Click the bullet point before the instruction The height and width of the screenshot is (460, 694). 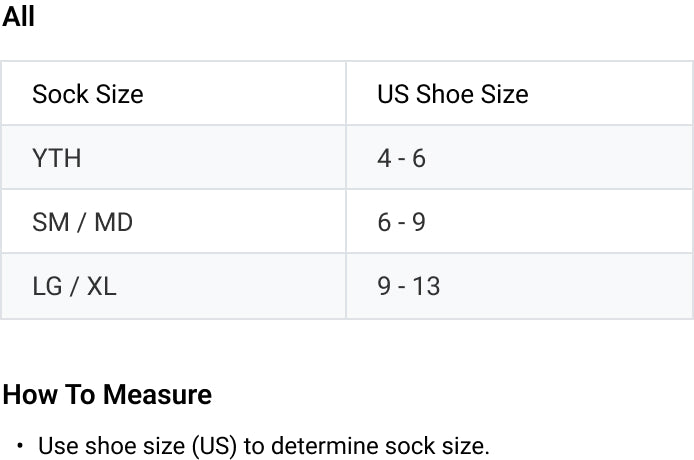tap(20, 445)
